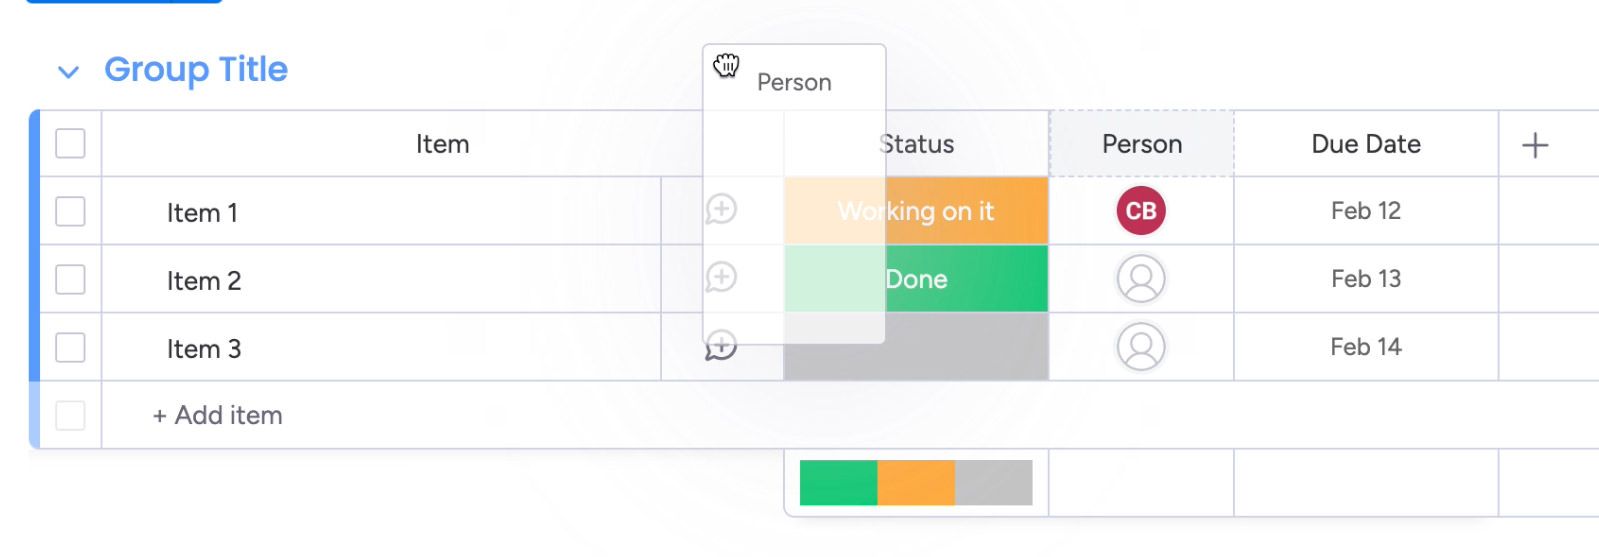
Task: Open the Done status dropdown
Action: (x=965, y=279)
